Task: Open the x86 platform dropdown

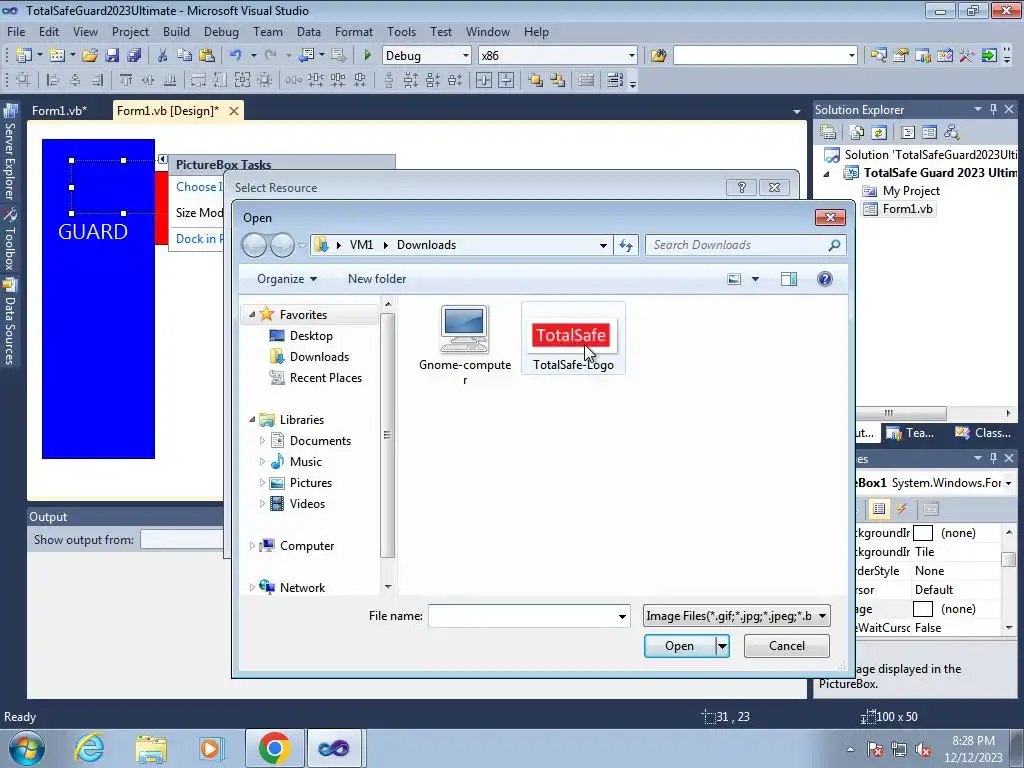Action: pyautogui.click(x=632, y=56)
